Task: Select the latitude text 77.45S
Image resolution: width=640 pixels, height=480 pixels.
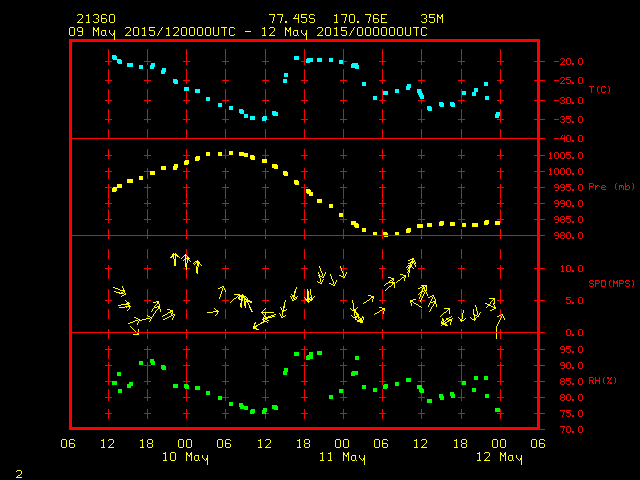Action: point(292,19)
